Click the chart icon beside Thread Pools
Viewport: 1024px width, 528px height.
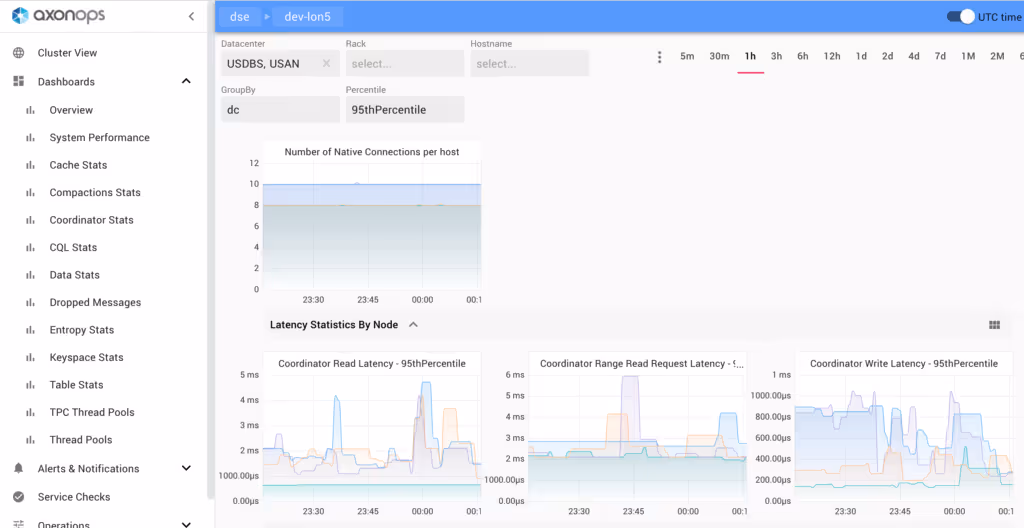click(30, 440)
